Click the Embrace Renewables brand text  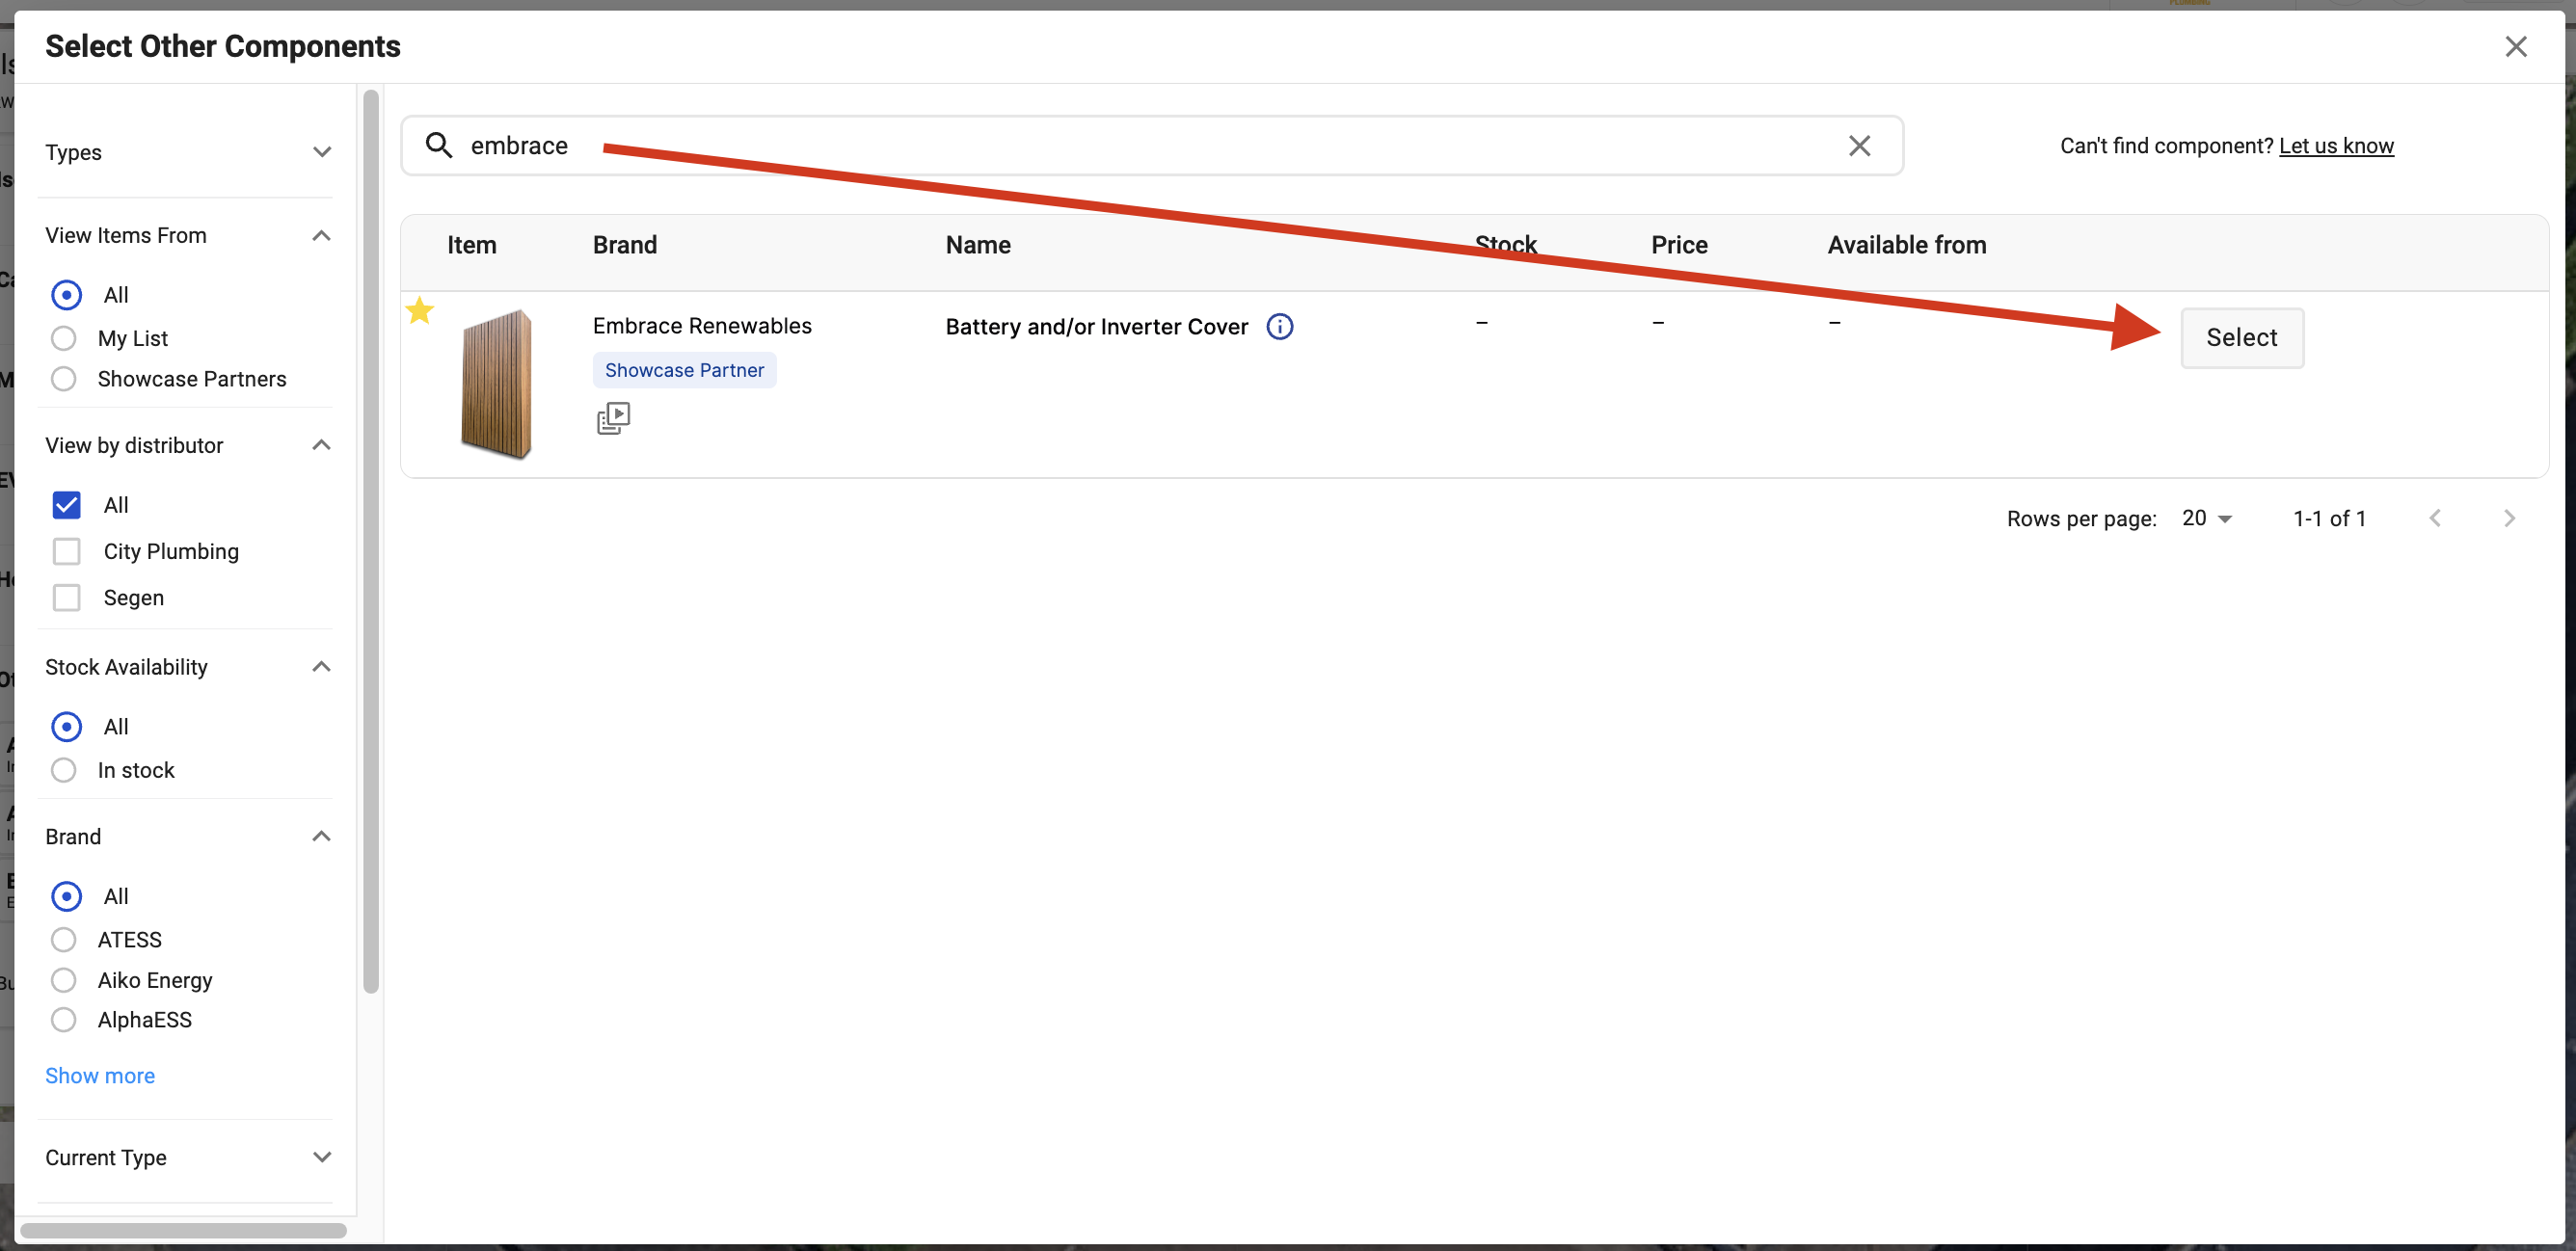click(x=702, y=326)
